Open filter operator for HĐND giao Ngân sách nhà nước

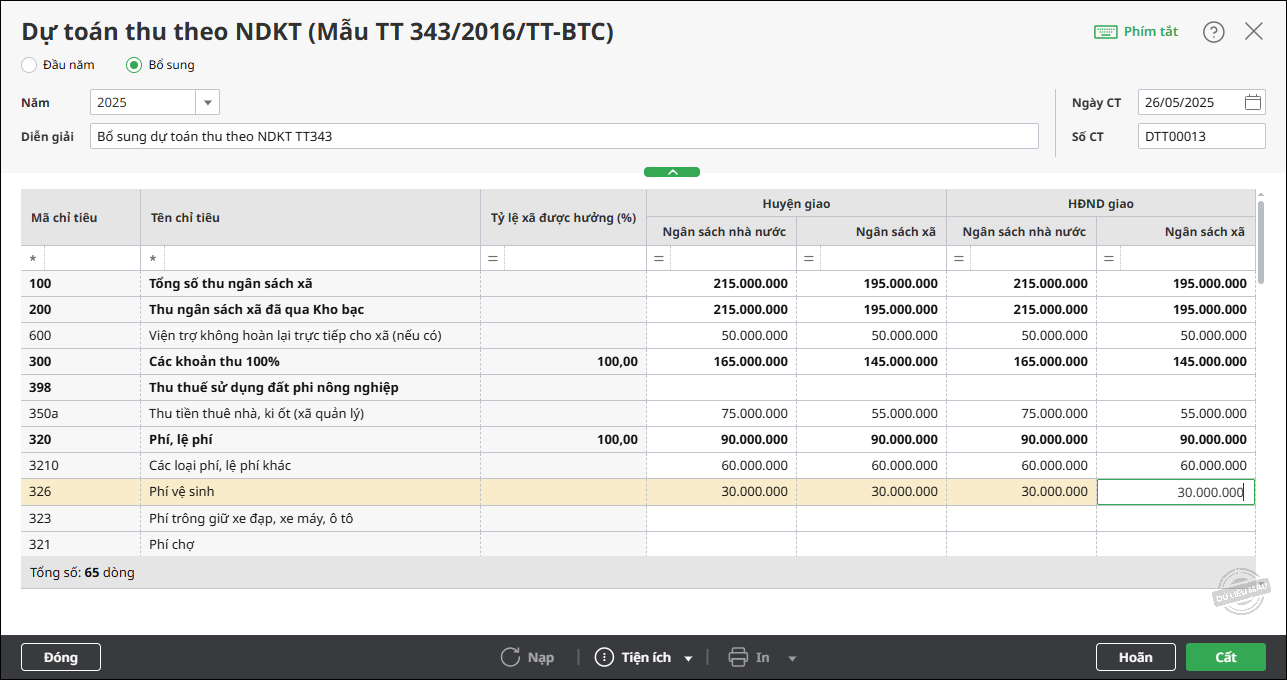pyautogui.click(x=959, y=259)
